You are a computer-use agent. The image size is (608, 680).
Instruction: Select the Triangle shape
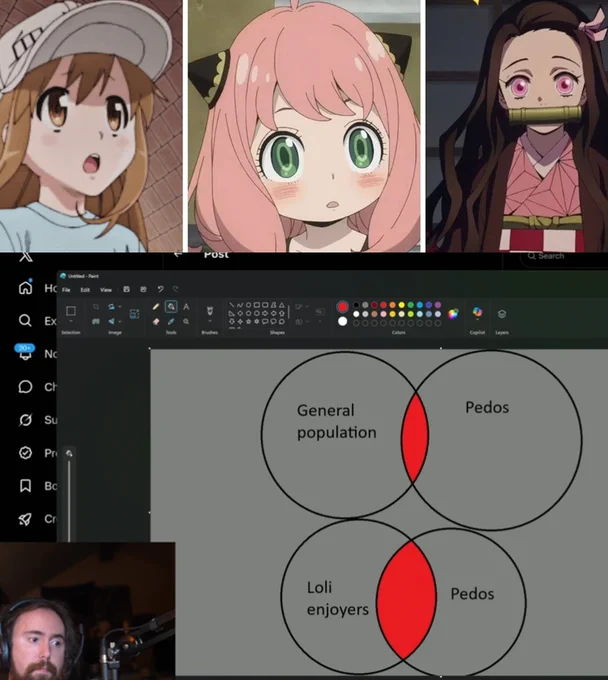pyautogui.click(x=282, y=305)
